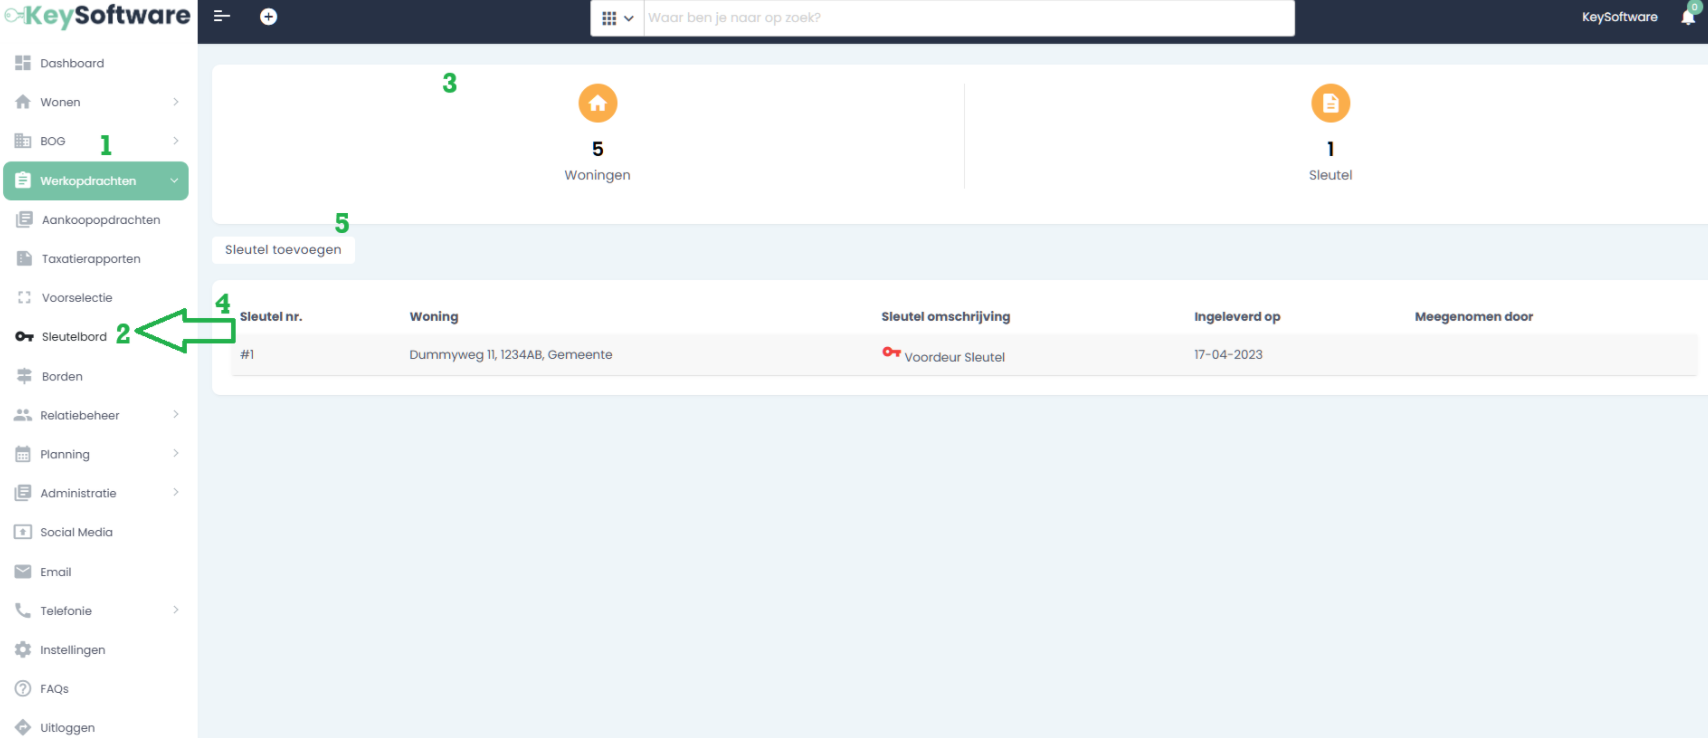Open the notifications bell
This screenshot has height=738, width=1708.
pyautogui.click(x=1689, y=16)
